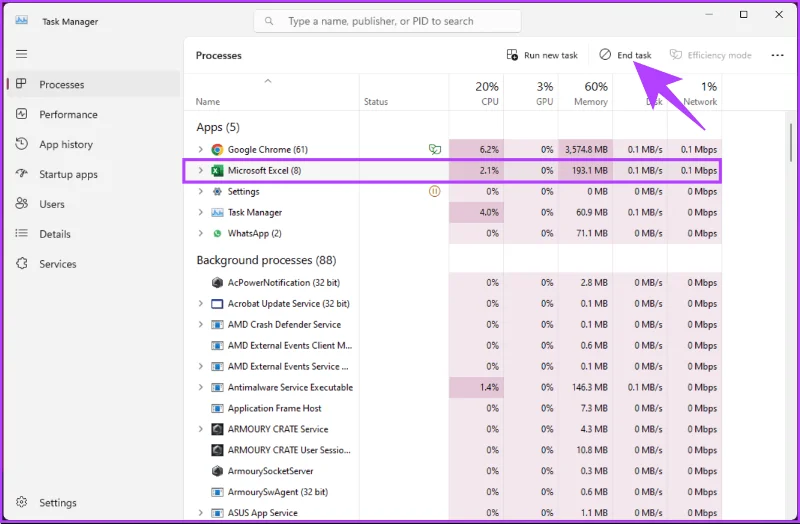The width and height of the screenshot is (800, 524).
Task: Click the 193.1 MB Excel memory cell
Action: point(586,170)
